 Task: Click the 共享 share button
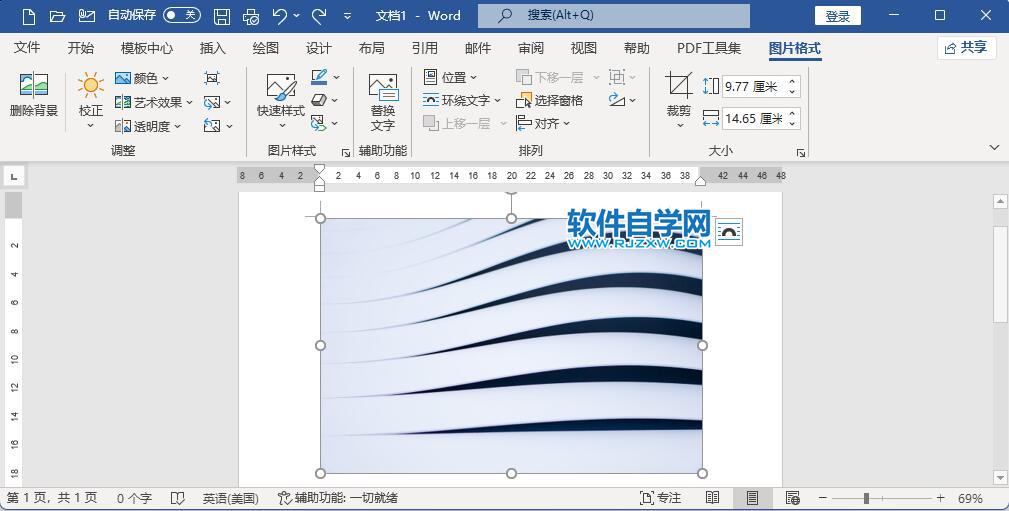[966, 48]
